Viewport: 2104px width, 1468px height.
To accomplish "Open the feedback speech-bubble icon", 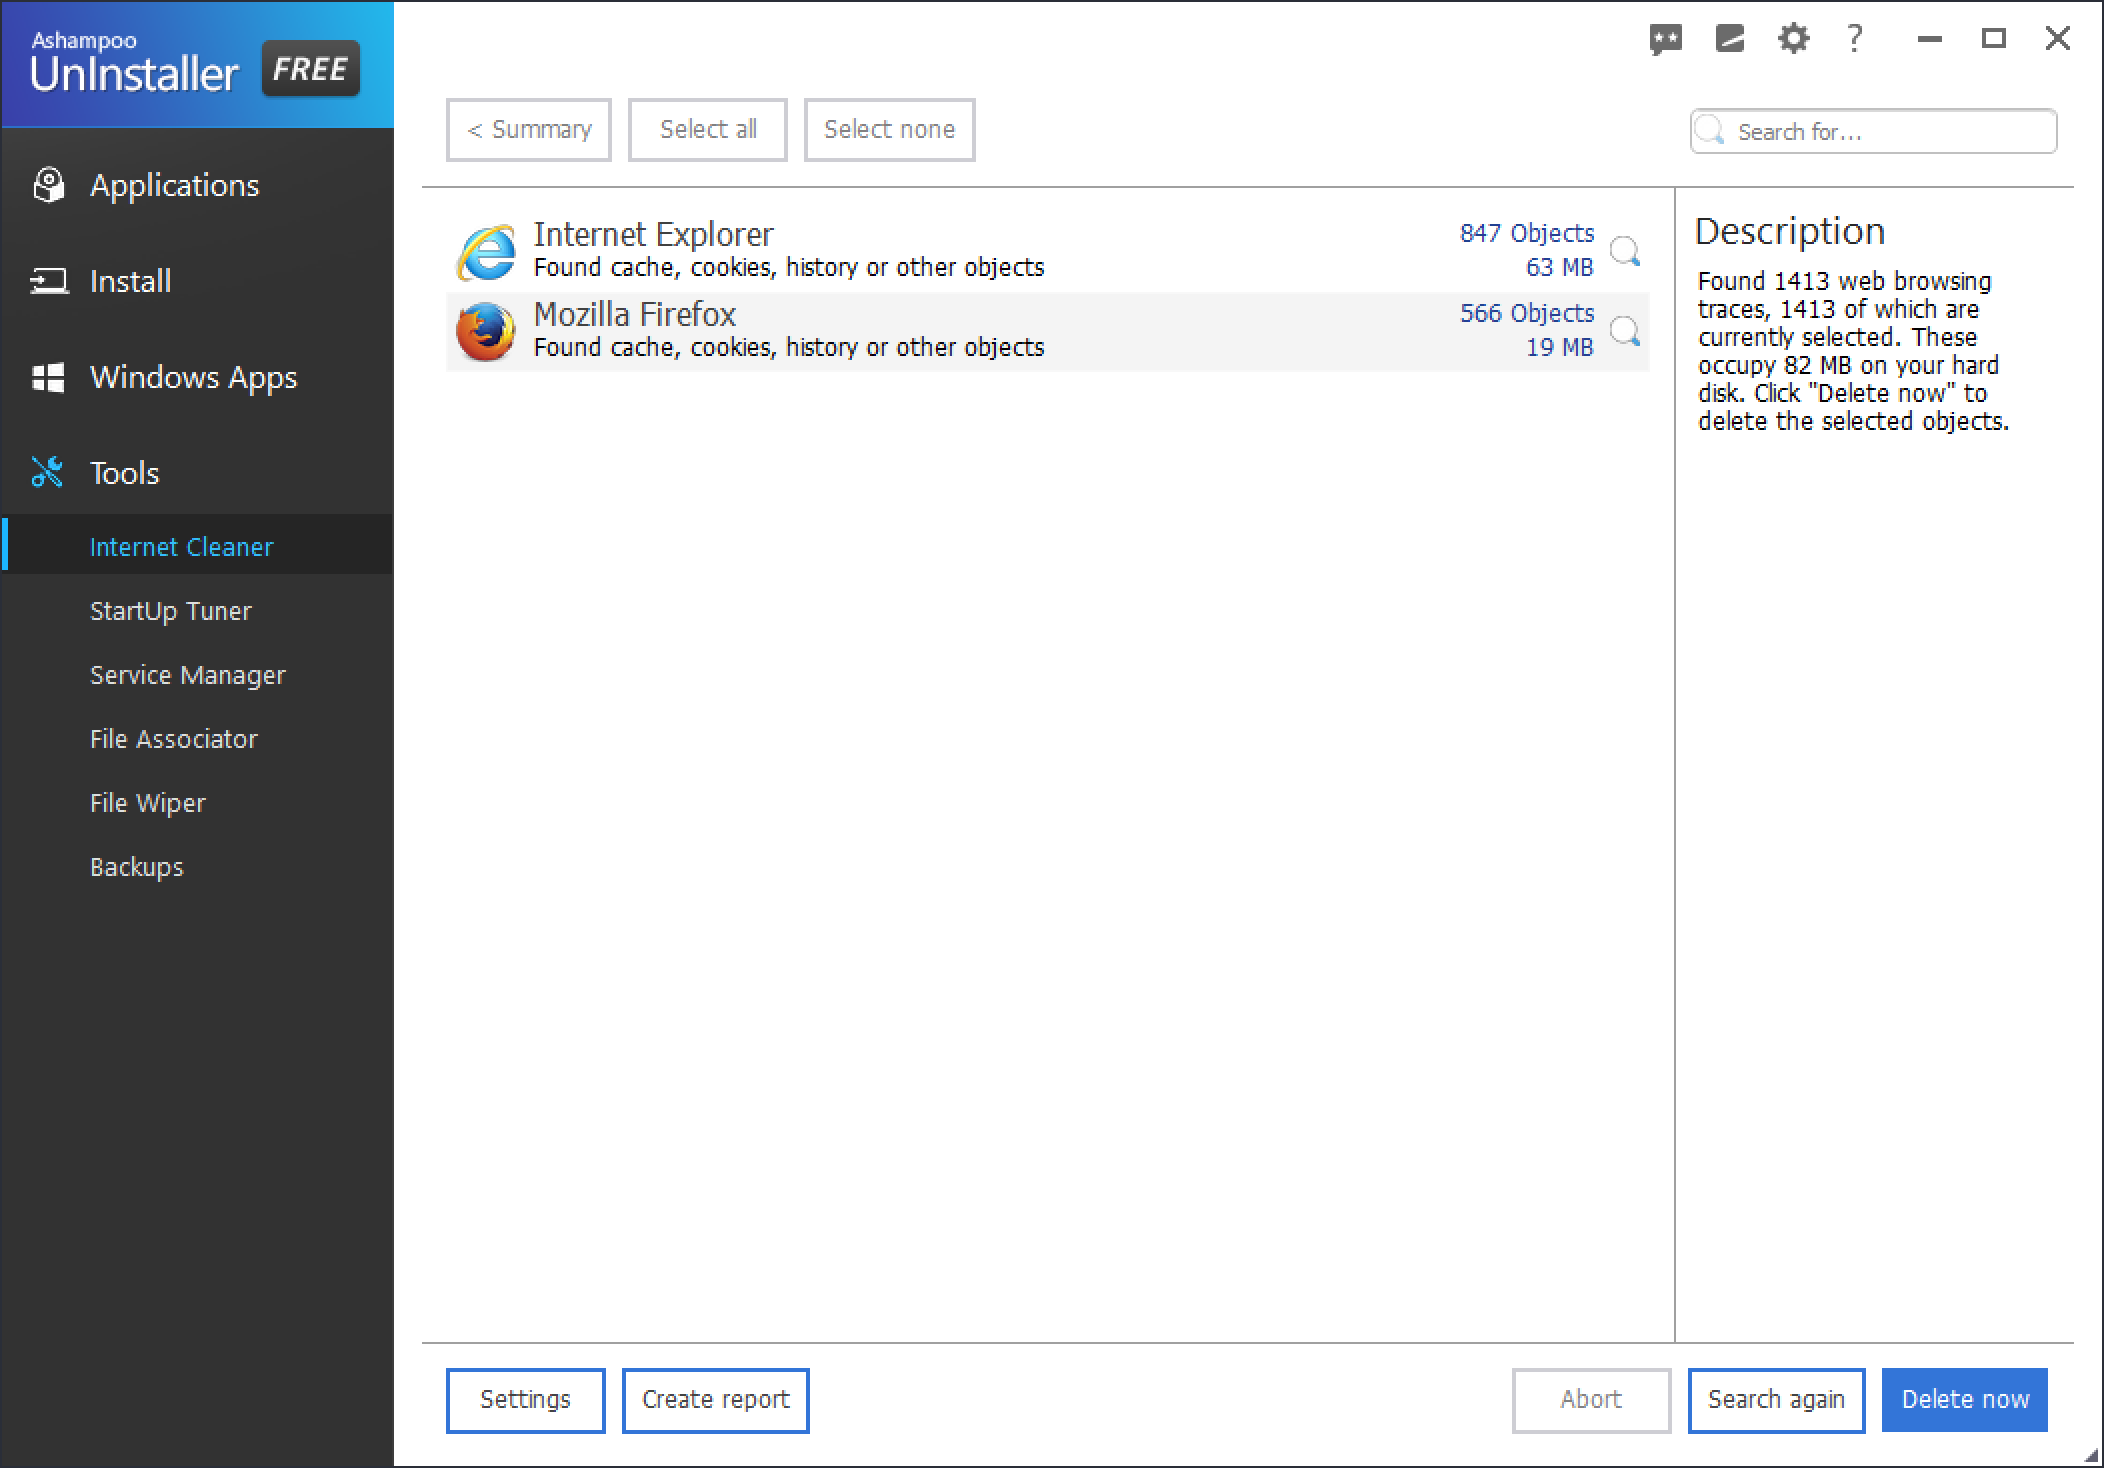I will click(1665, 40).
